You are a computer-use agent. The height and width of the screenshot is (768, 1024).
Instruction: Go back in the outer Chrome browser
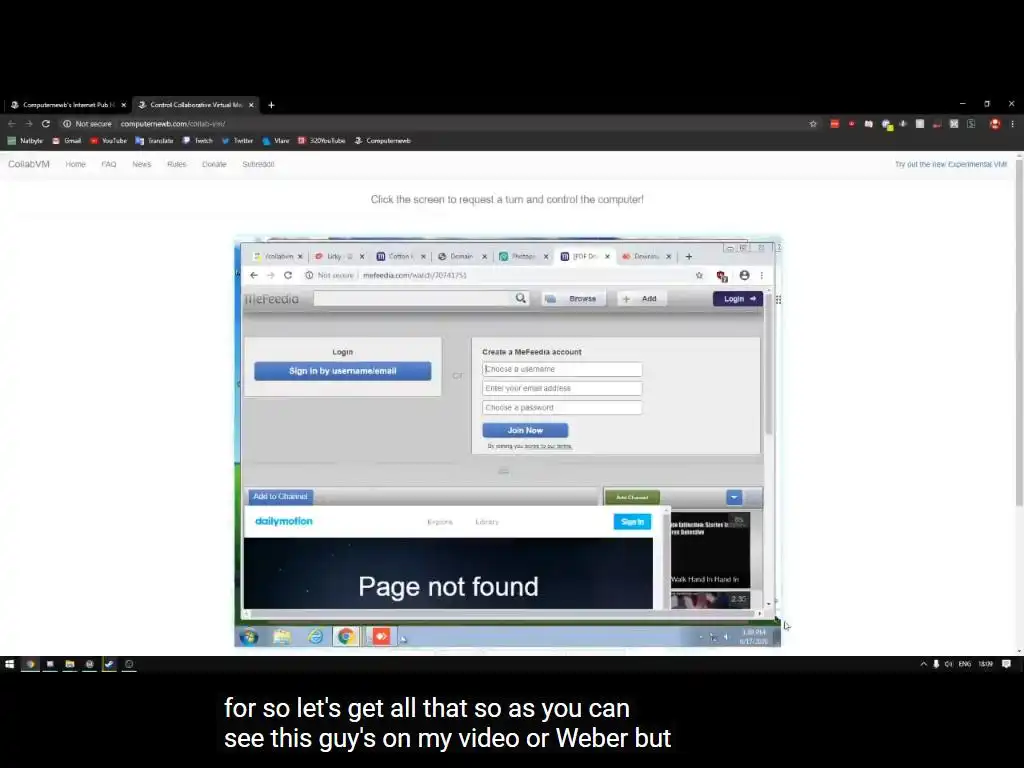click(x=11, y=123)
